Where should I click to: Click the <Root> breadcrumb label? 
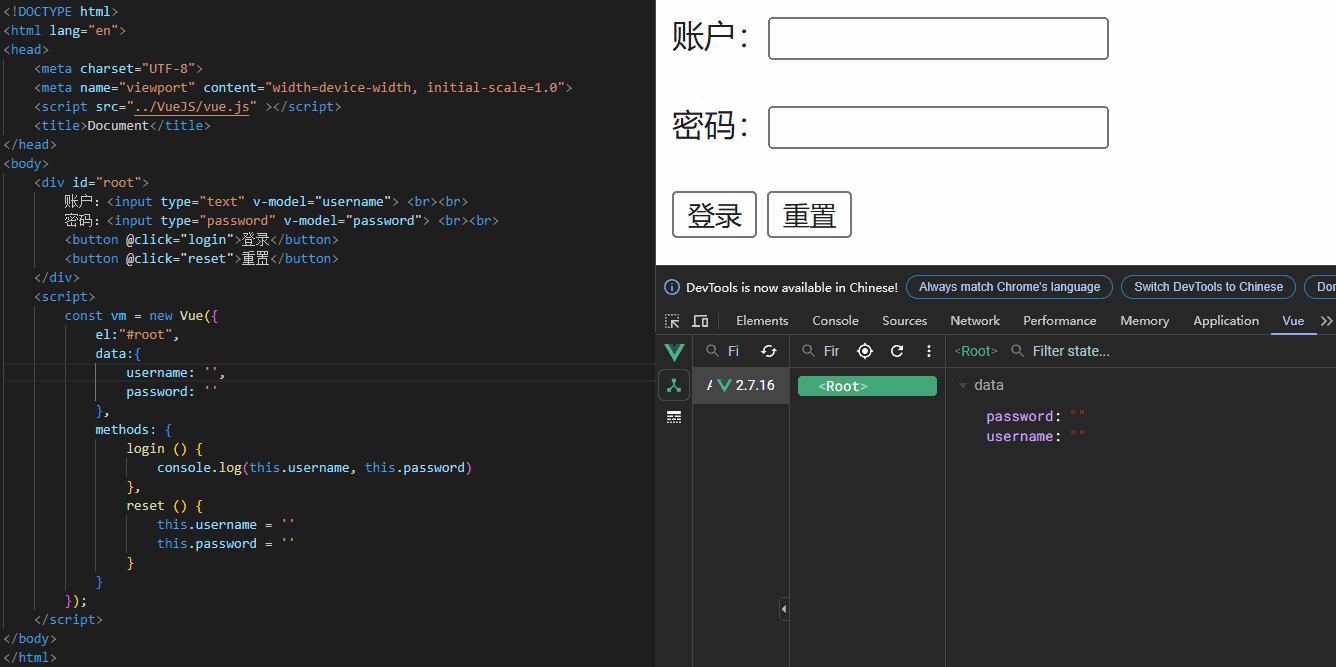click(976, 351)
